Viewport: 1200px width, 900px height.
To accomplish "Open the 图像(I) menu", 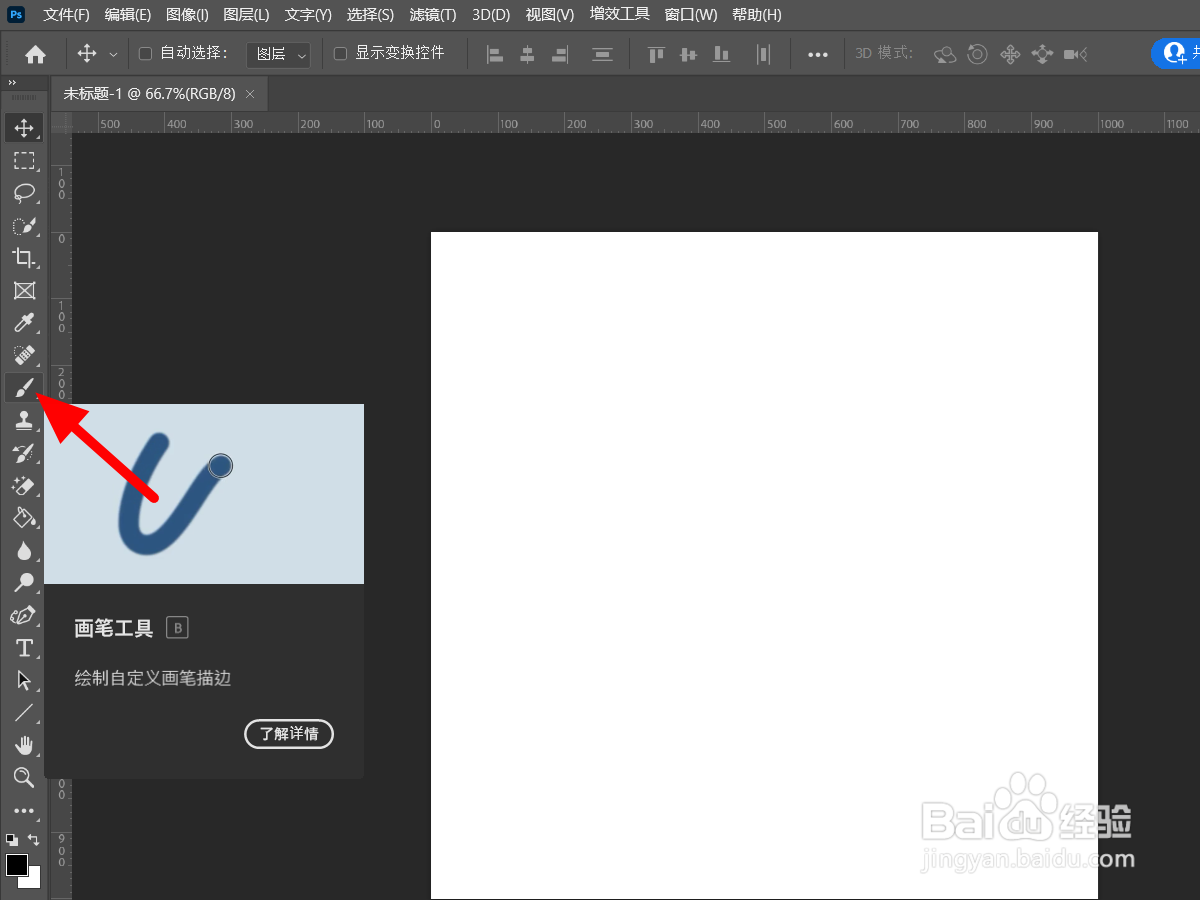I will [x=187, y=15].
